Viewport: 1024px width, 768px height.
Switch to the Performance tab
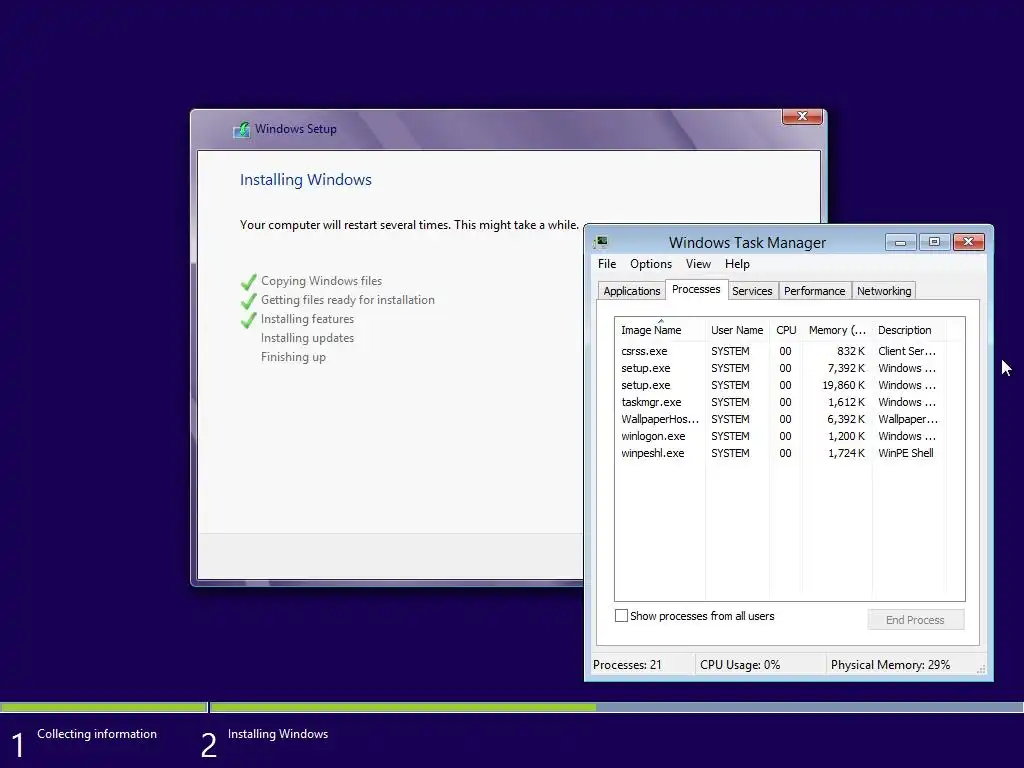point(814,291)
